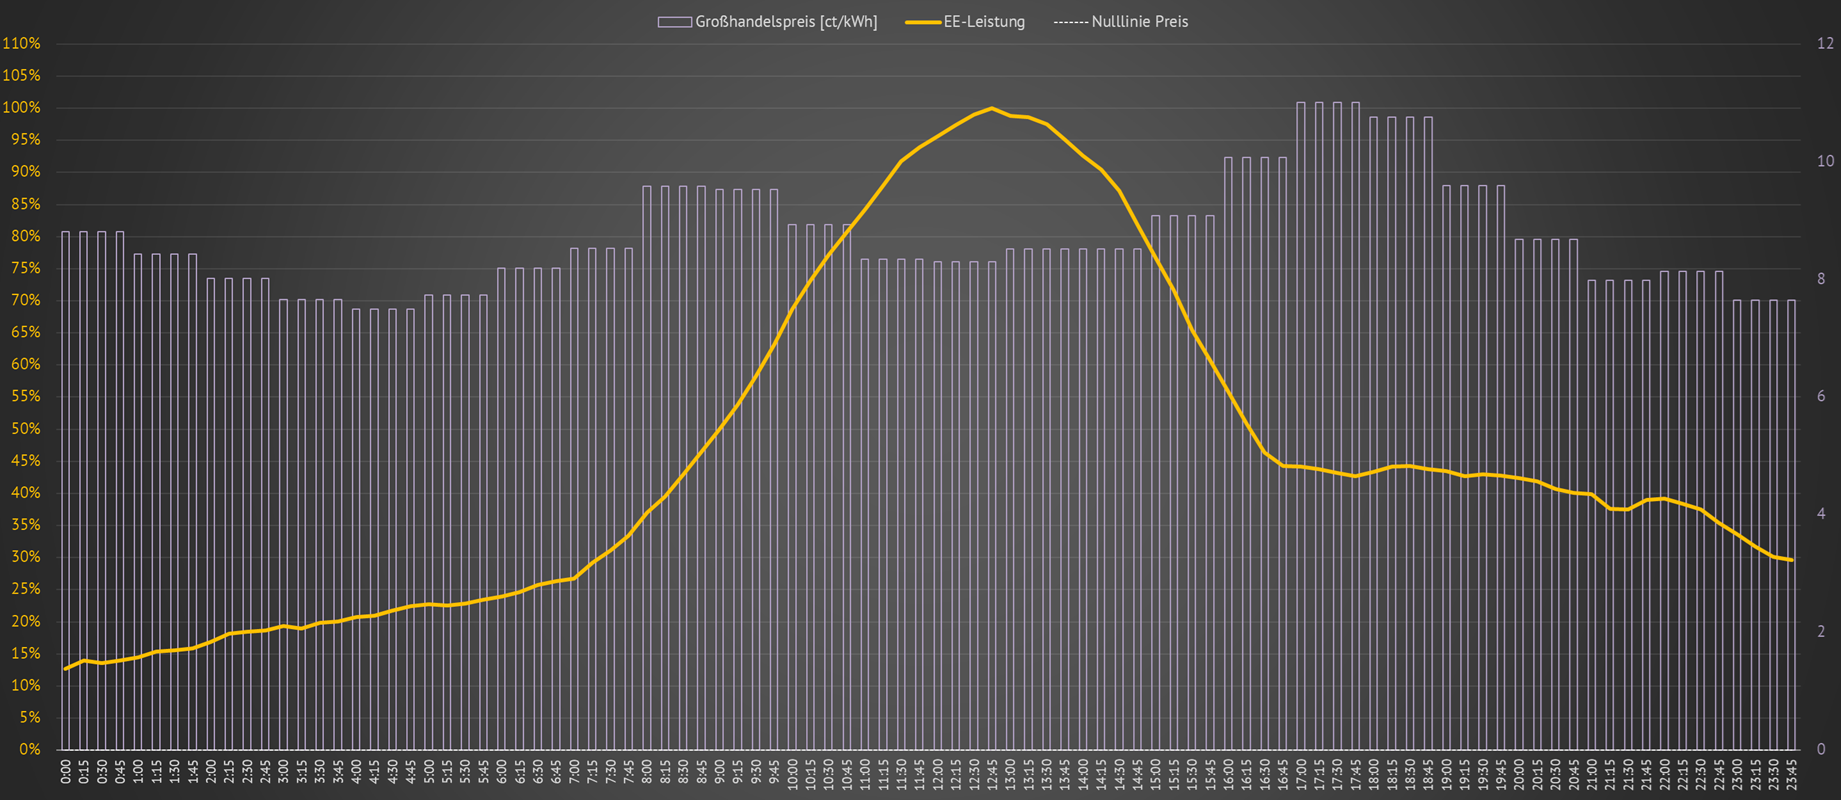Click the Großhandelspreis legend bar icon
Screen dimensions: 1841x800
tap(674, 22)
